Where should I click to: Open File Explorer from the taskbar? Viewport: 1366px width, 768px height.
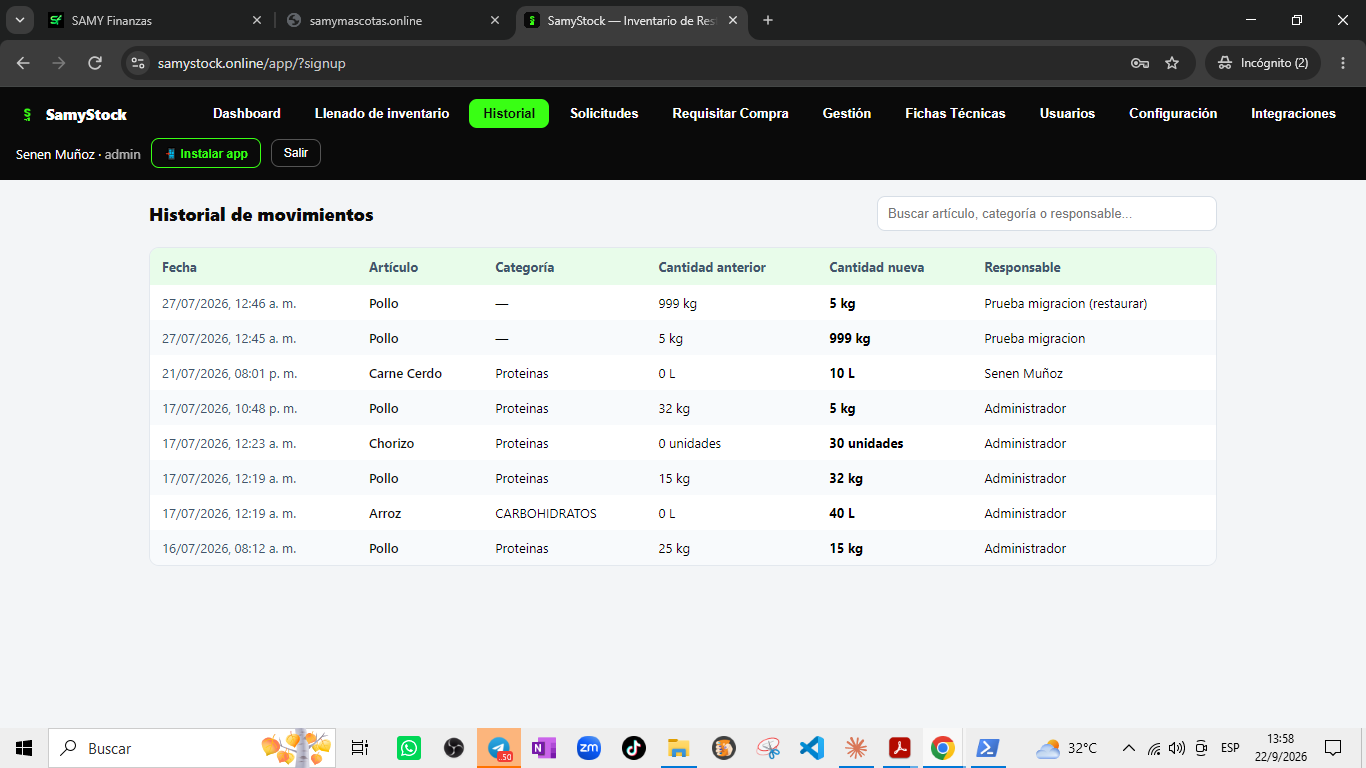click(679, 748)
